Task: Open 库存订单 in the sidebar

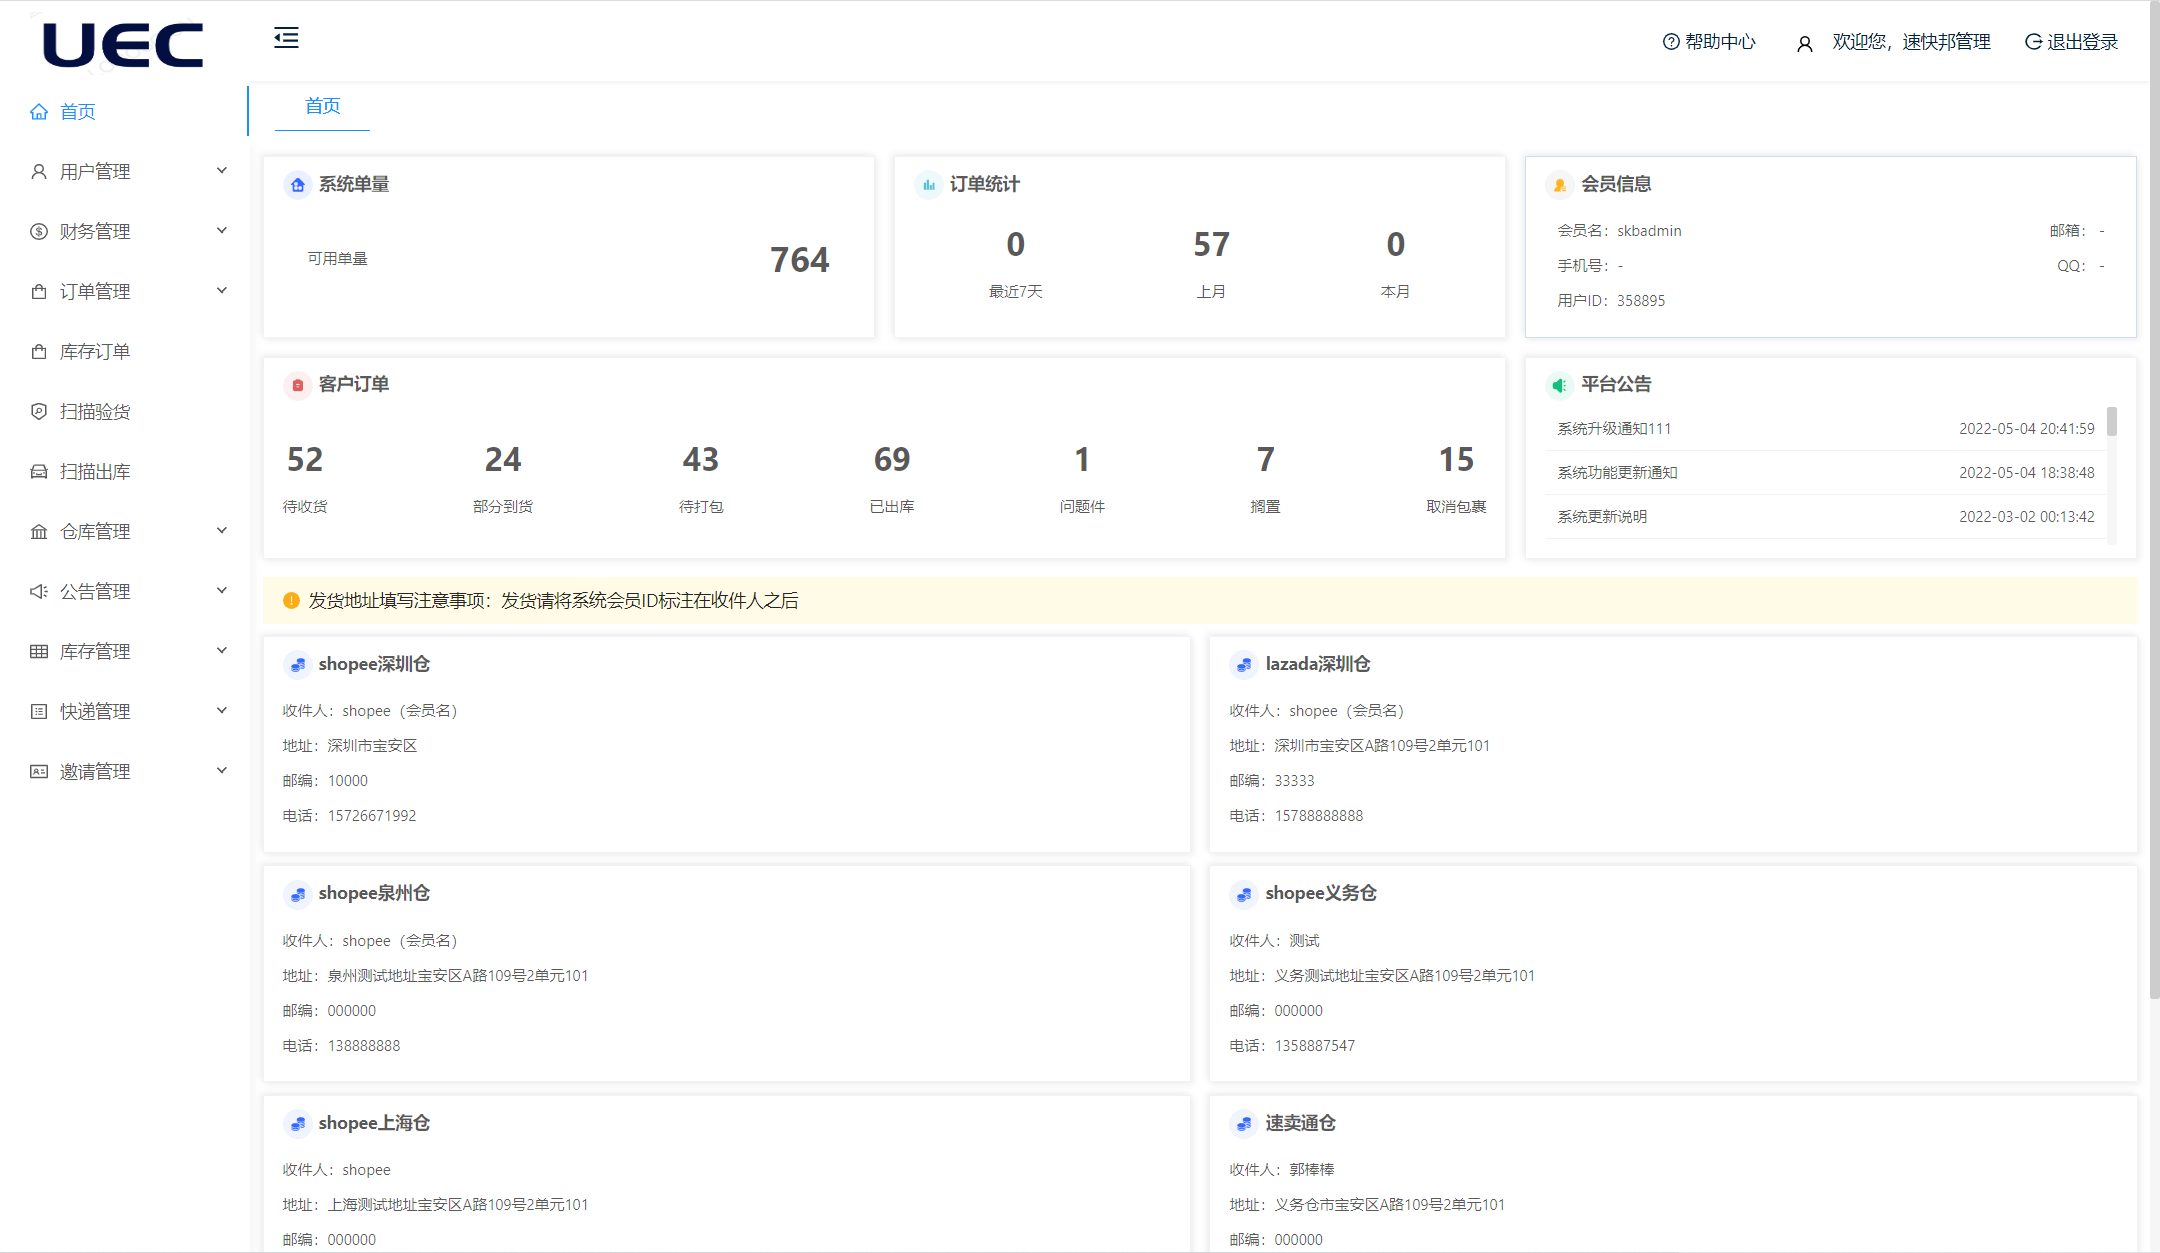Action: pos(124,351)
